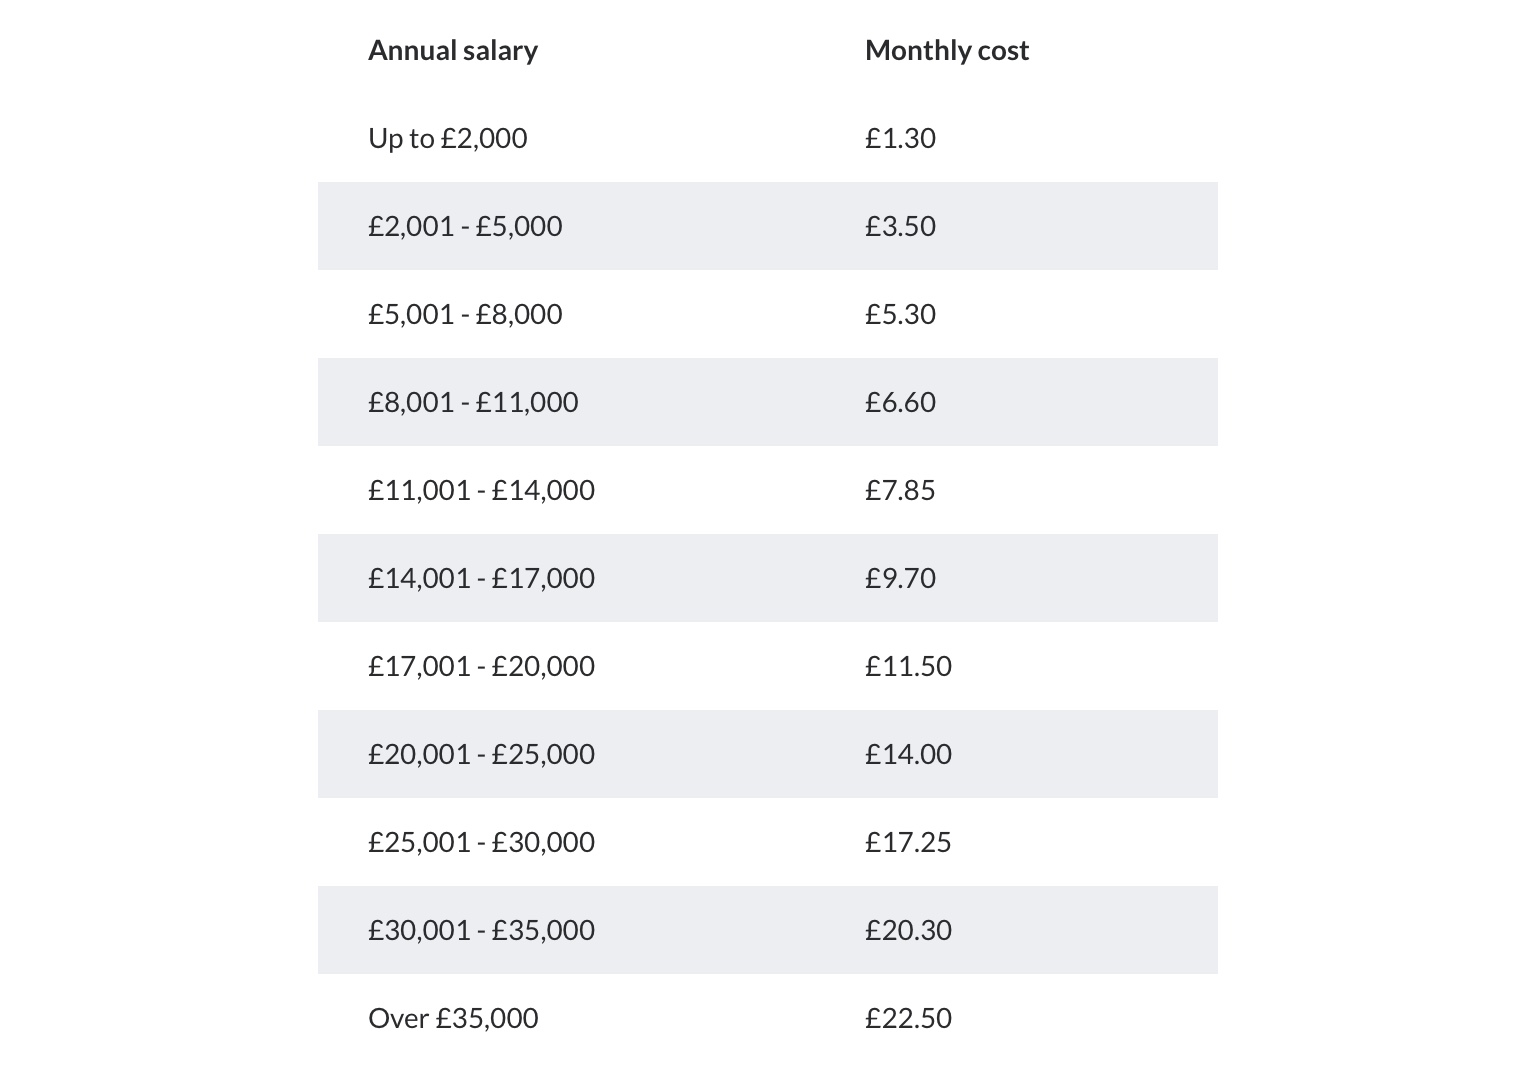This screenshot has width=1536, height=1084.
Task: Click the £3.50 monthly cost value
Action: coord(900,226)
